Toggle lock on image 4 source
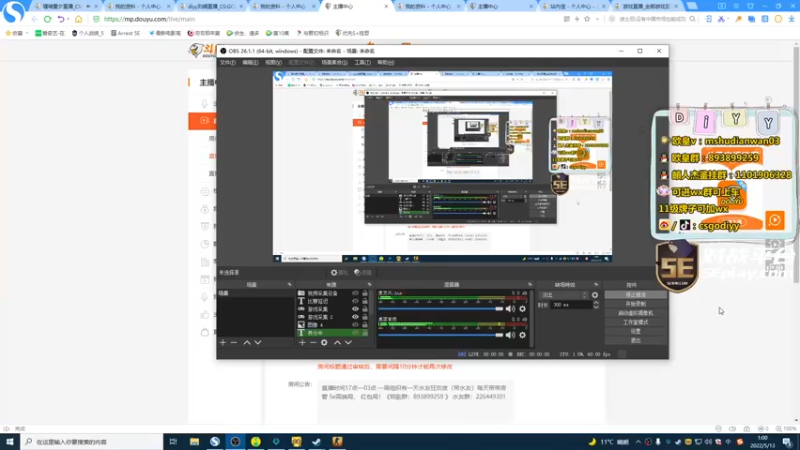The image size is (800, 450). (365, 324)
